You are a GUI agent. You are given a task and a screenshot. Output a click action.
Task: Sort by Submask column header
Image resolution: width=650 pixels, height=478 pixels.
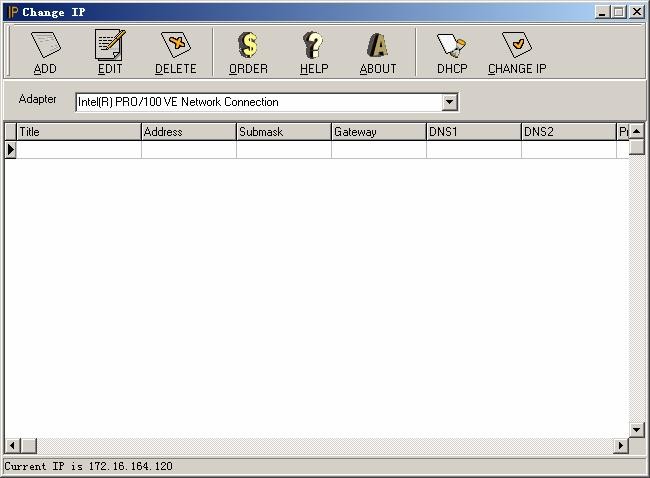click(x=284, y=132)
